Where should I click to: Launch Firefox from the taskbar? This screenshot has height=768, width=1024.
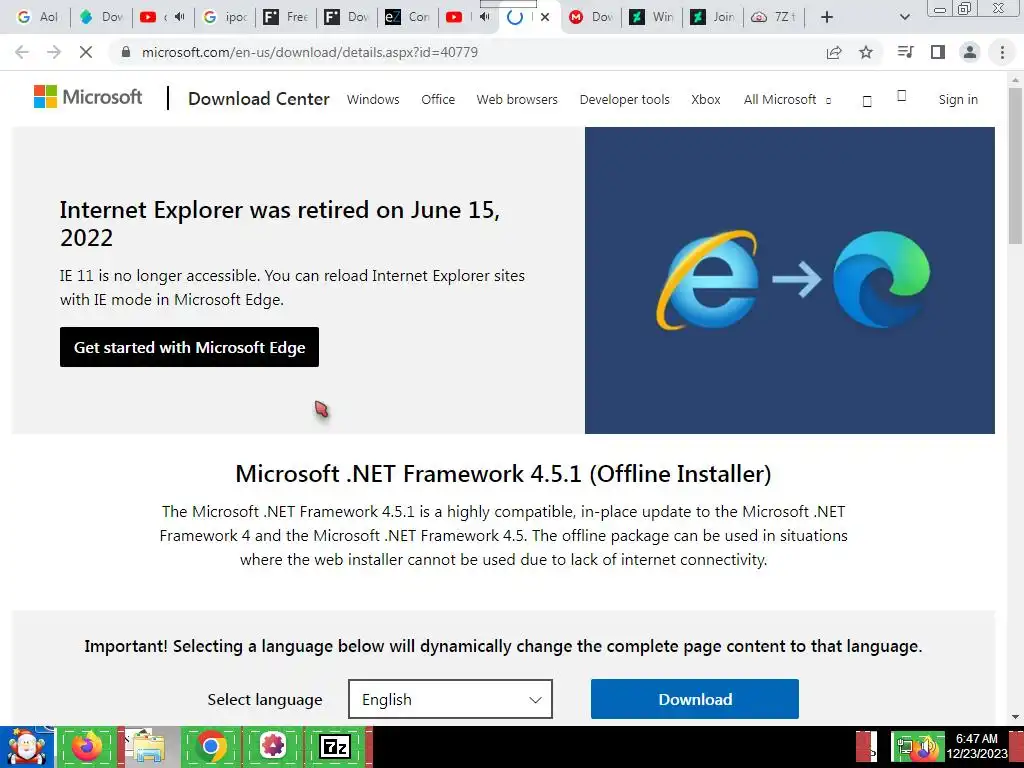(x=87, y=747)
